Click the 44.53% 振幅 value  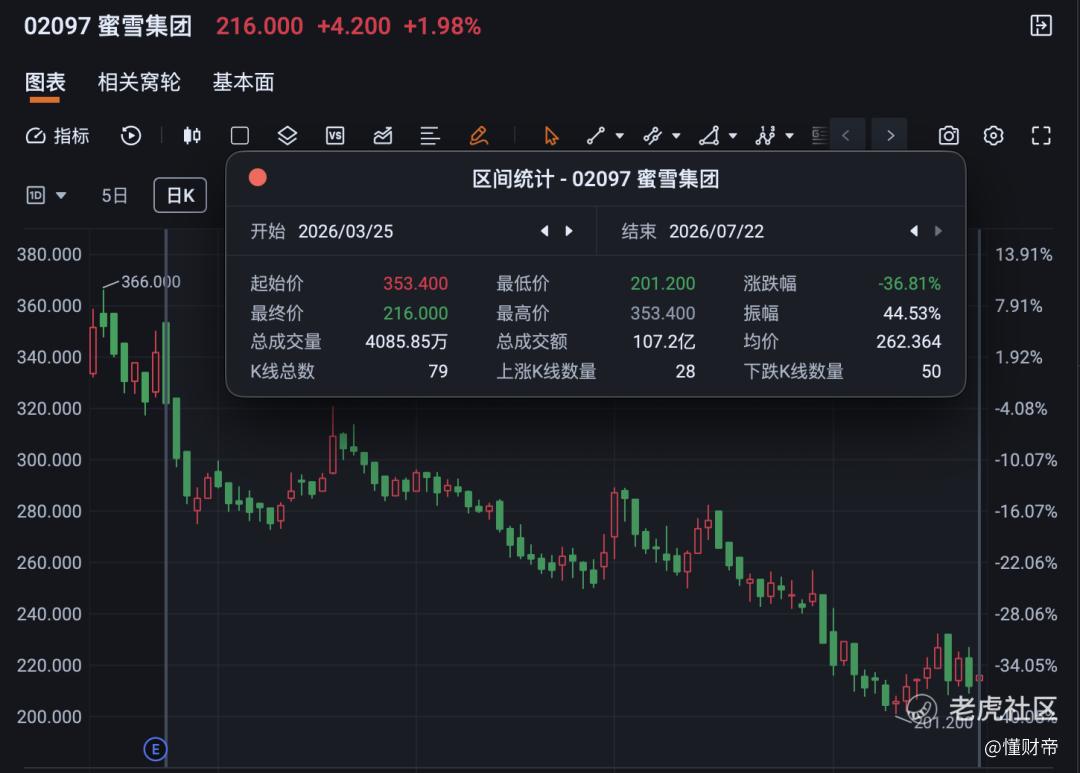(x=912, y=313)
